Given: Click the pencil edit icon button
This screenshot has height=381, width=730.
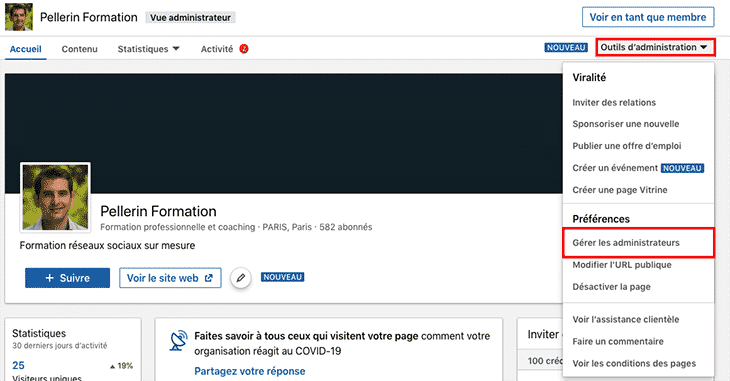Looking at the screenshot, I should click(x=241, y=278).
